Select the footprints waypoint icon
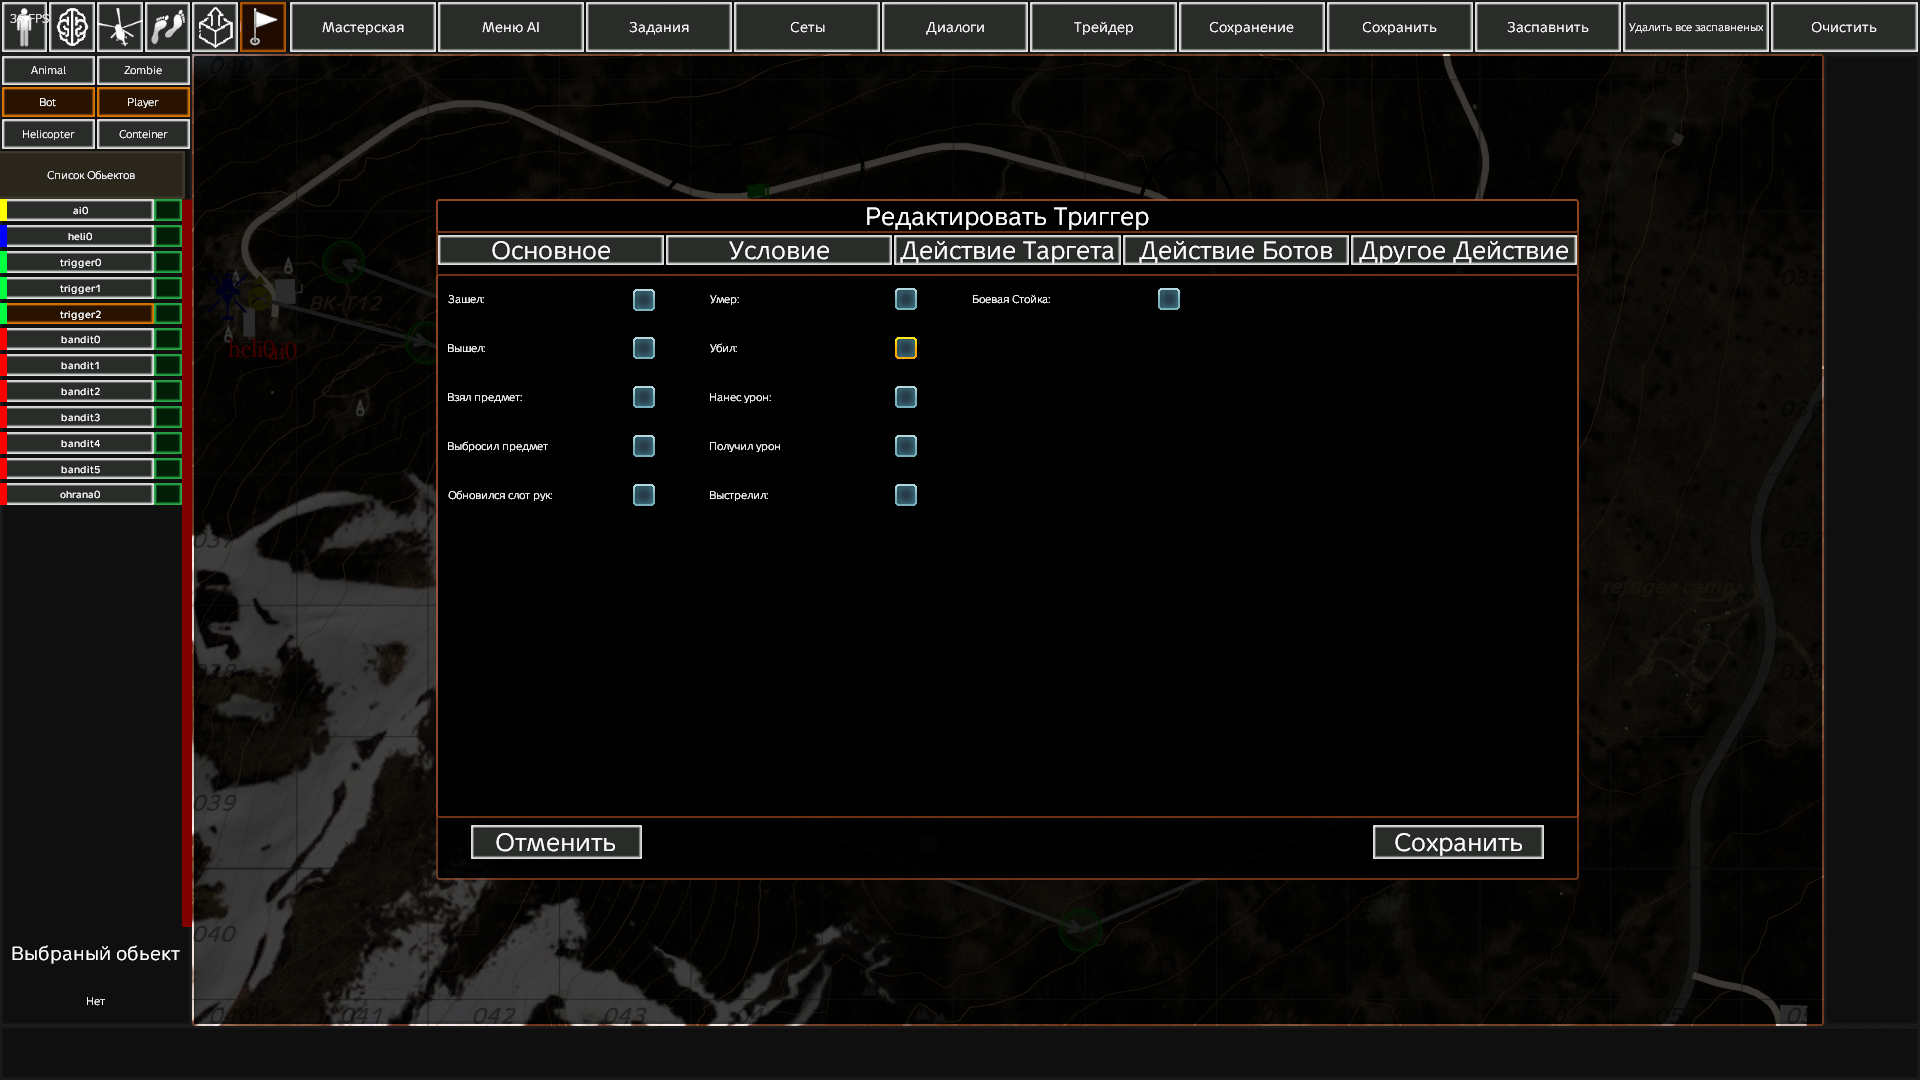The width and height of the screenshot is (1920, 1080). pos(167,27)
